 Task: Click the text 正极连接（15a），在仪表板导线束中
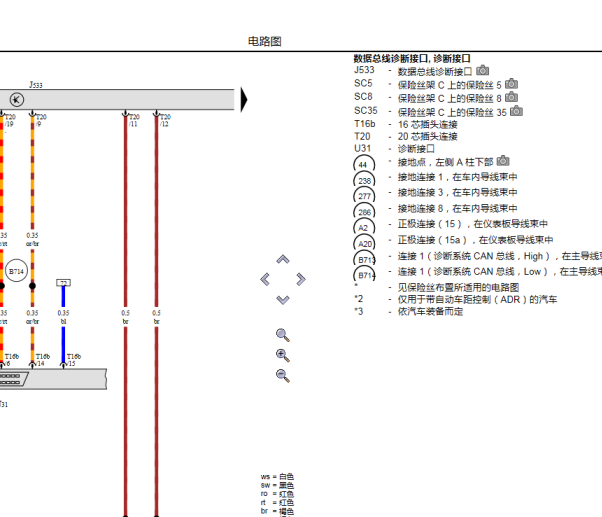[x=475, y=240]
